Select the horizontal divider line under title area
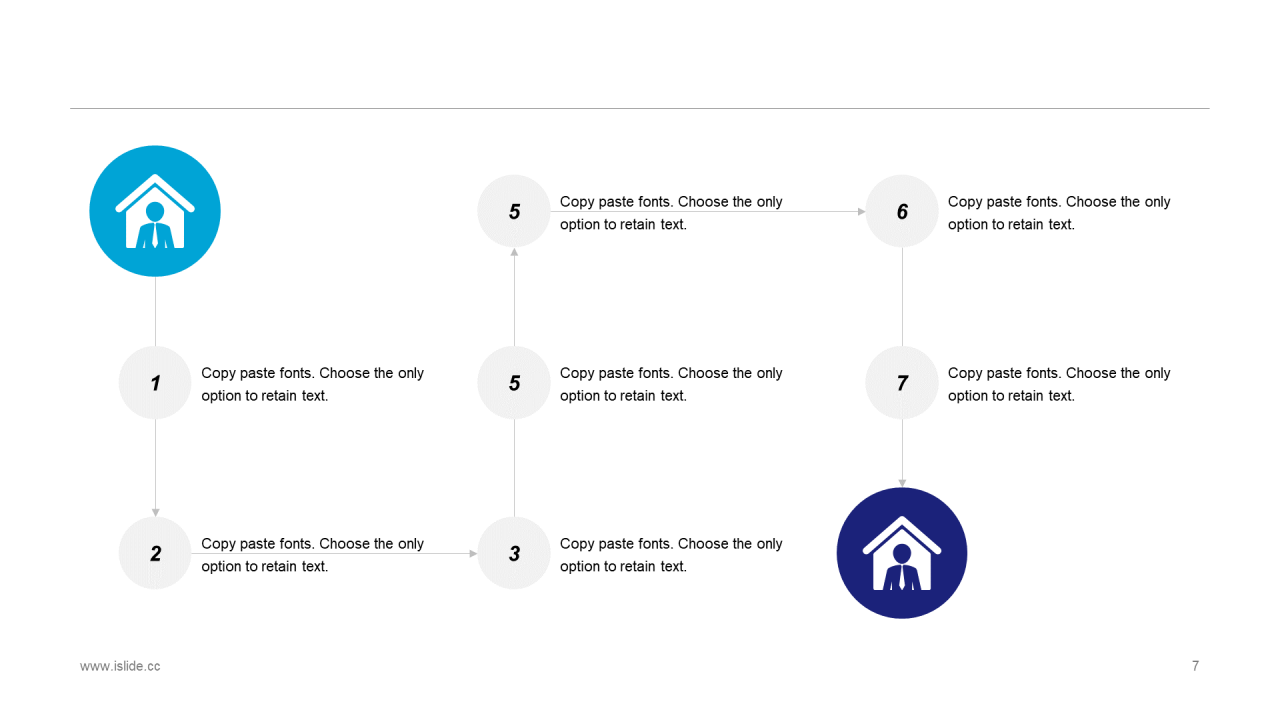Screen dimensions: 1280x720 (x=640, y=108)
